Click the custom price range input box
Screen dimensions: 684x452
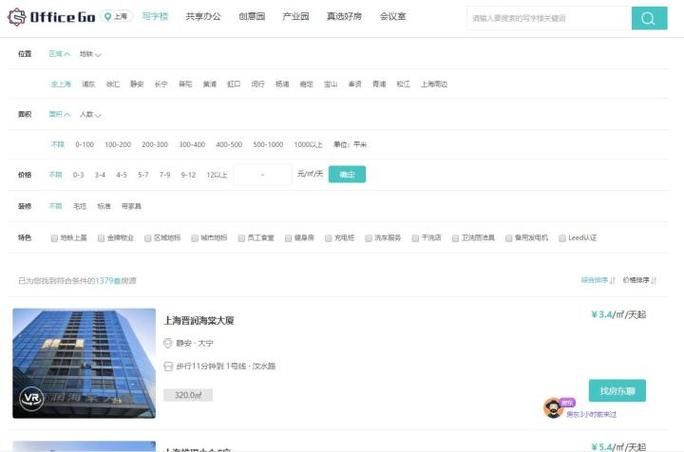point(263,175)
